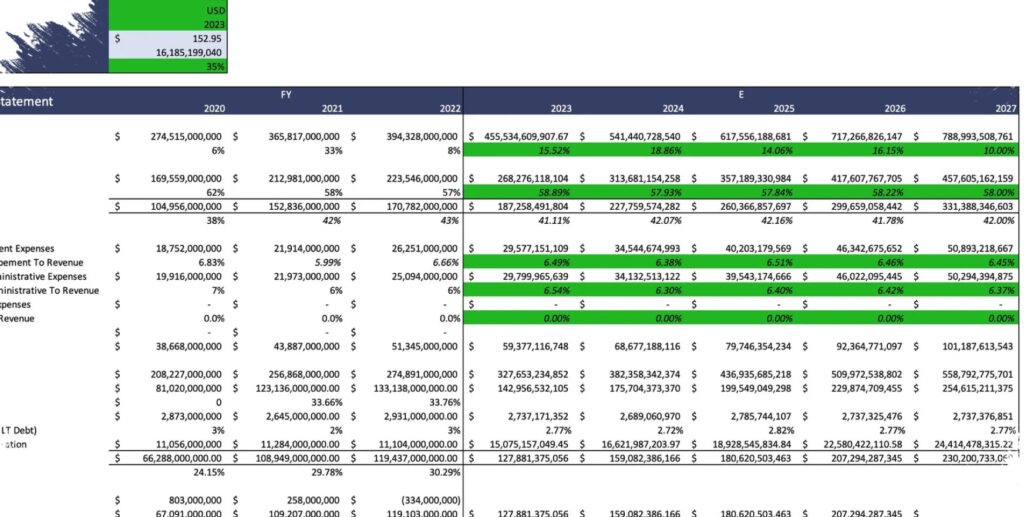The image size is (1024, 517).
Task: Select the 2020 revenue cell 274,515,000,000
Action: tap(186, 136)
